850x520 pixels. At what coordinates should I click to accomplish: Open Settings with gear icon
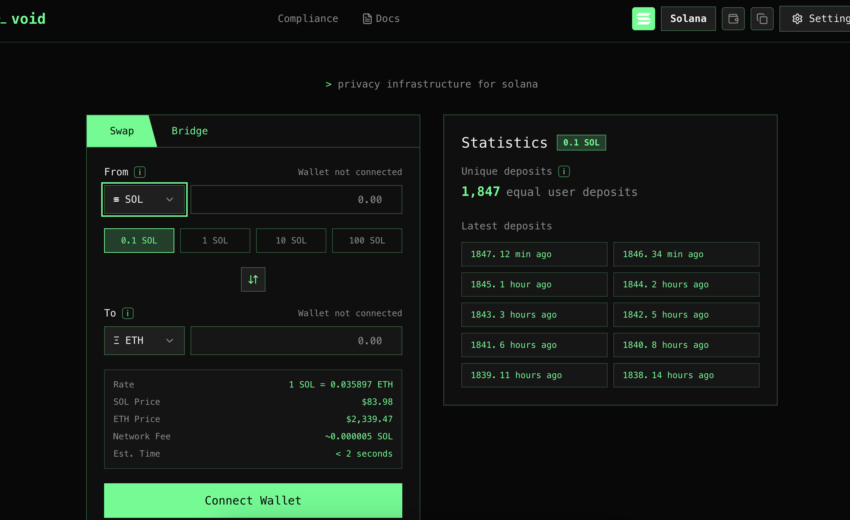[x=815, y=18]
